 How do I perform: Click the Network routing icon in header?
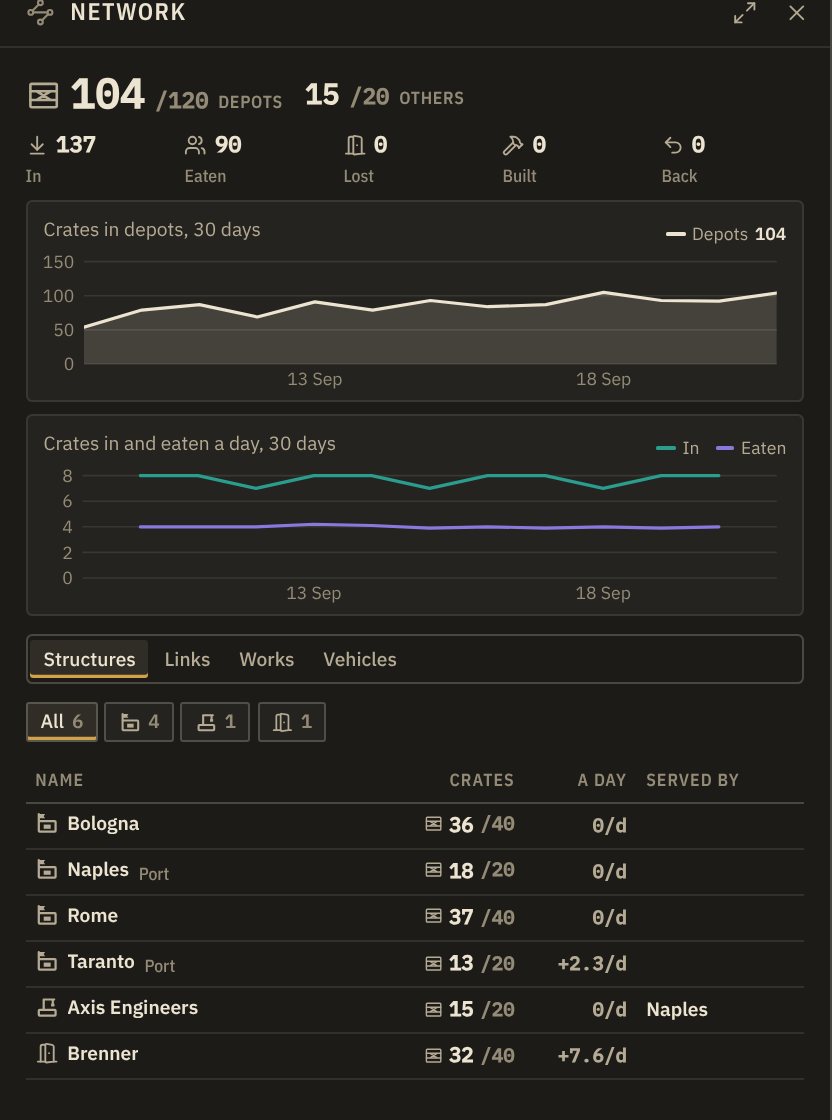[x=40, y=13]
